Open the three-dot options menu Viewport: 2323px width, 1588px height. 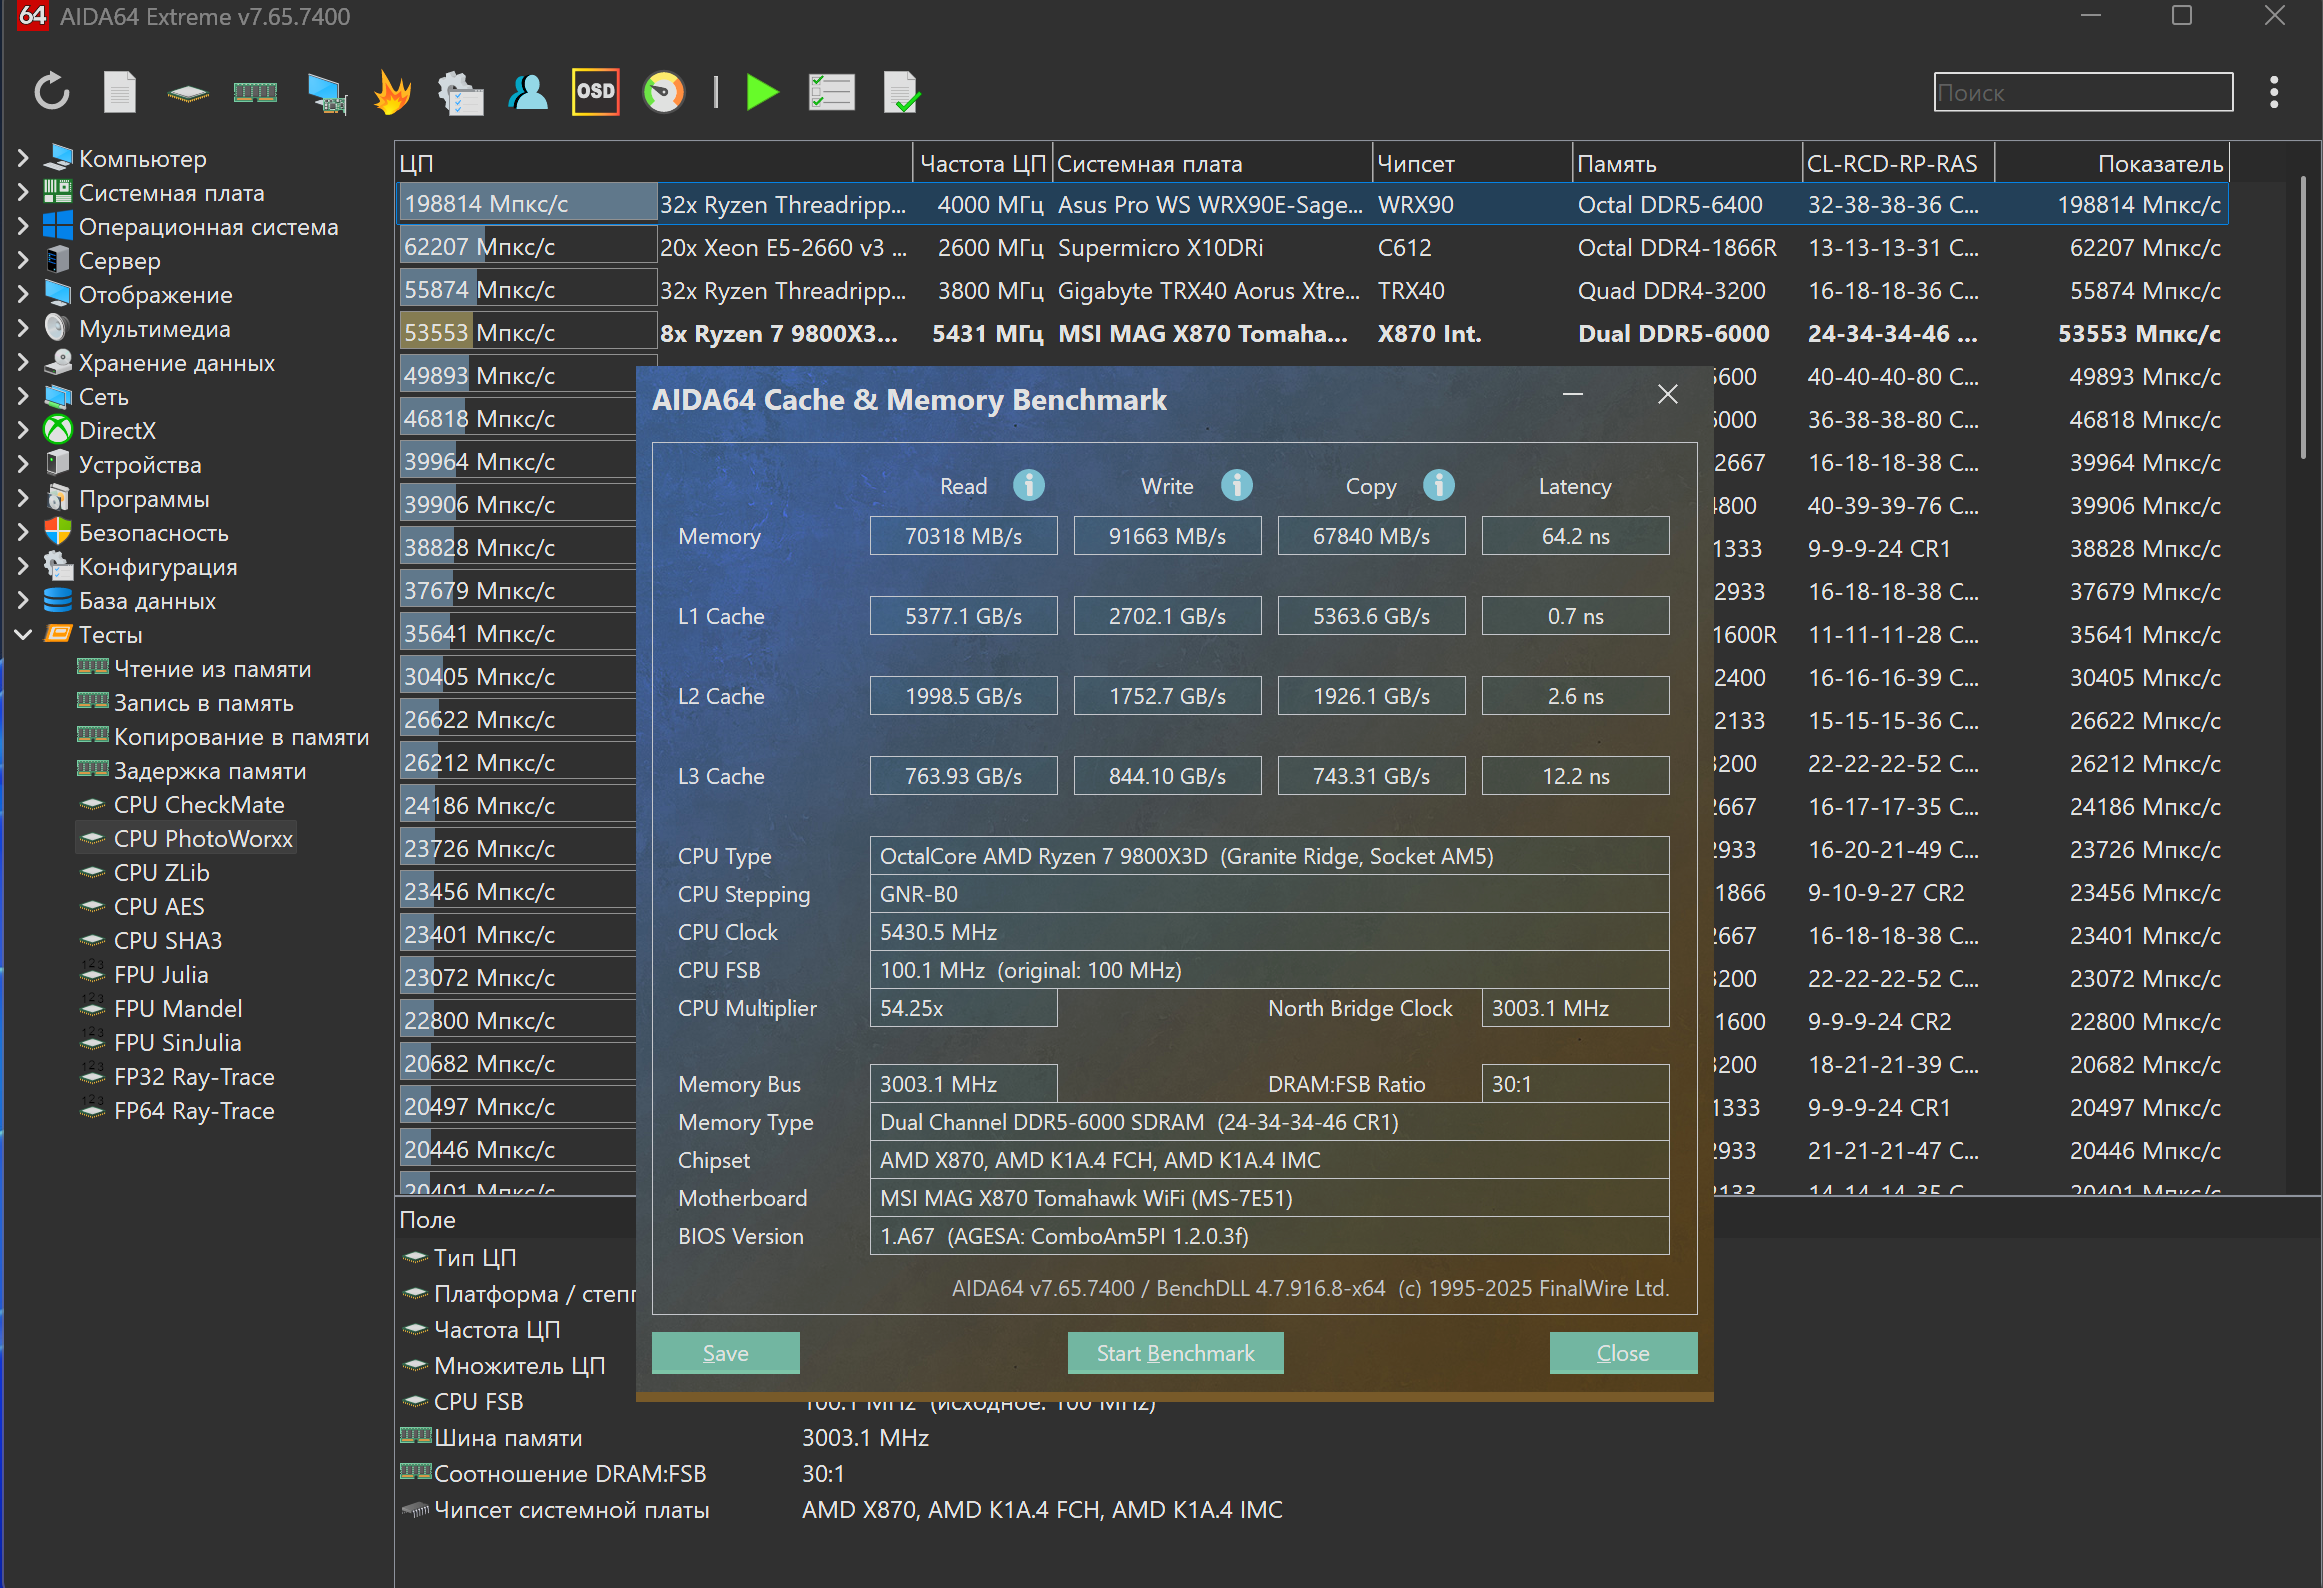pyautogui.click(x=2274, y=92)
